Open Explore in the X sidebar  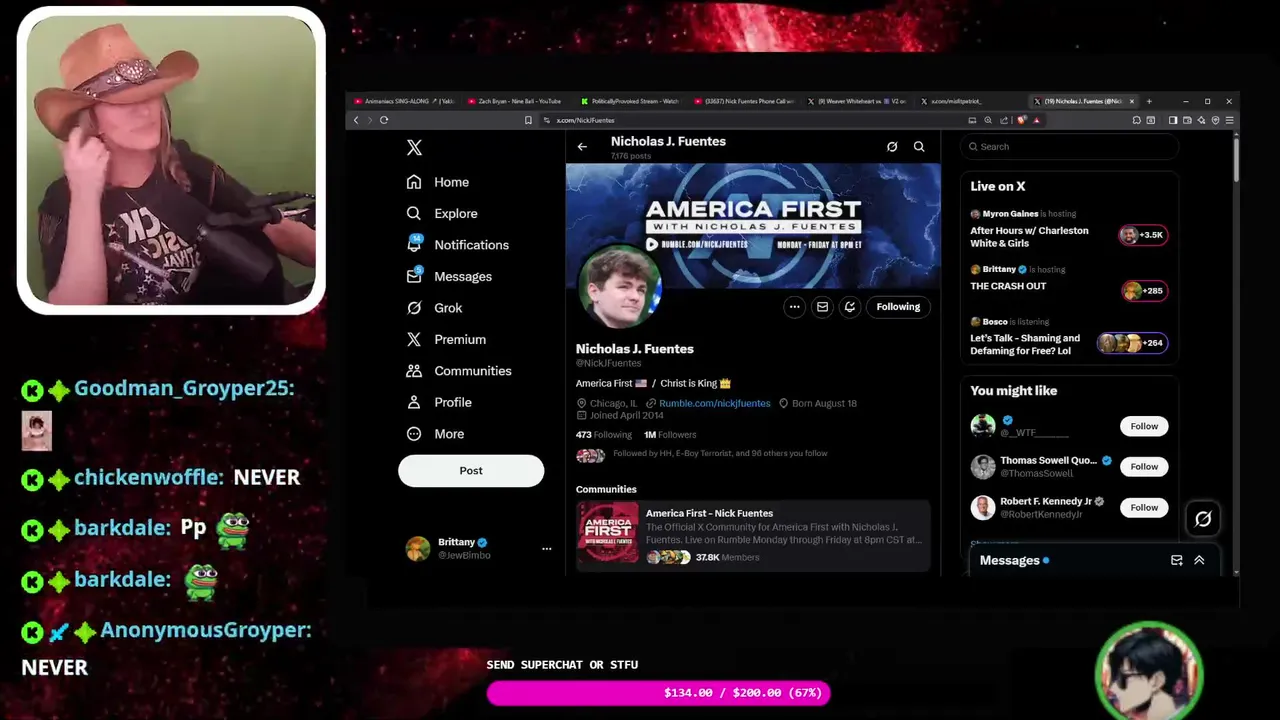coord(442,213)
